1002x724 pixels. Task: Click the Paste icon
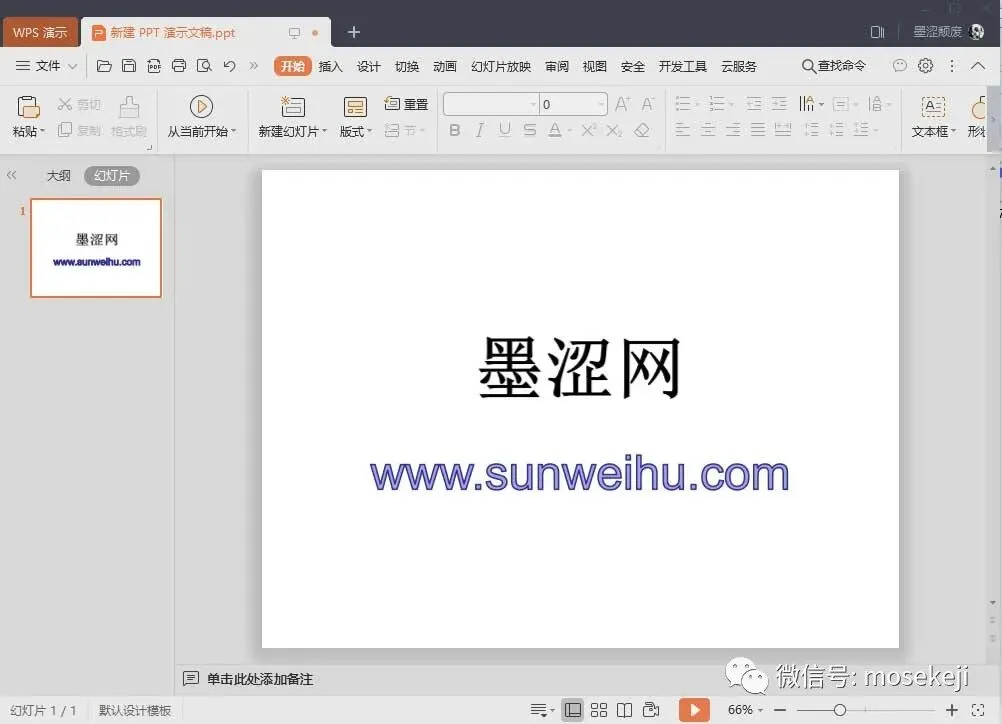pyautogui.click(x=28, y=107)
